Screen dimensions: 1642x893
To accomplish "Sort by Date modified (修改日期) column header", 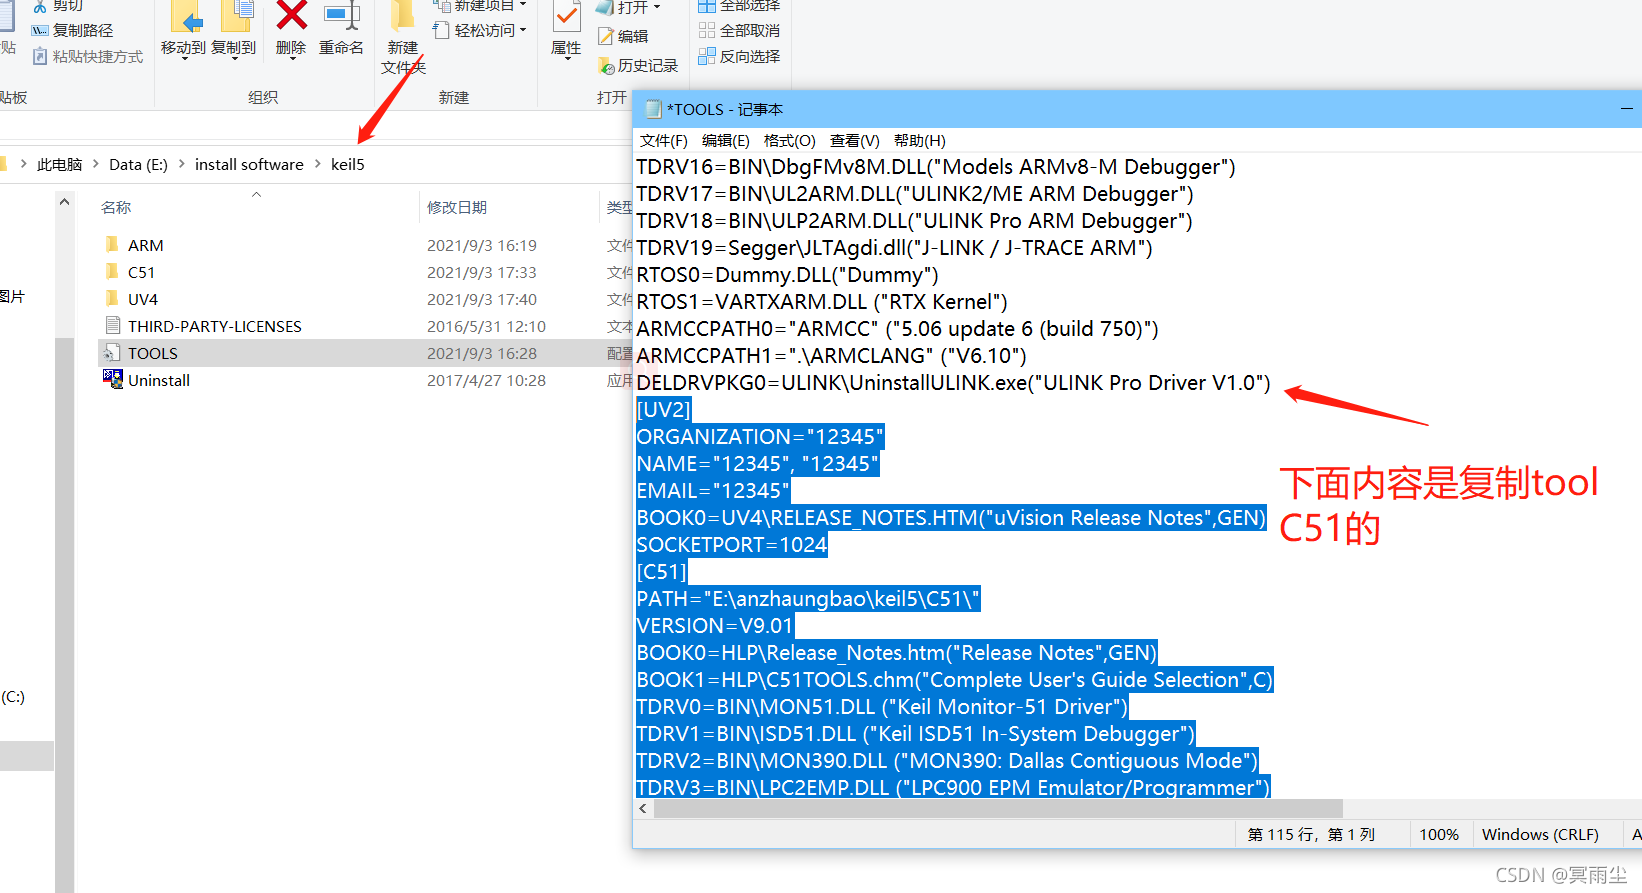I will [457, 208].
